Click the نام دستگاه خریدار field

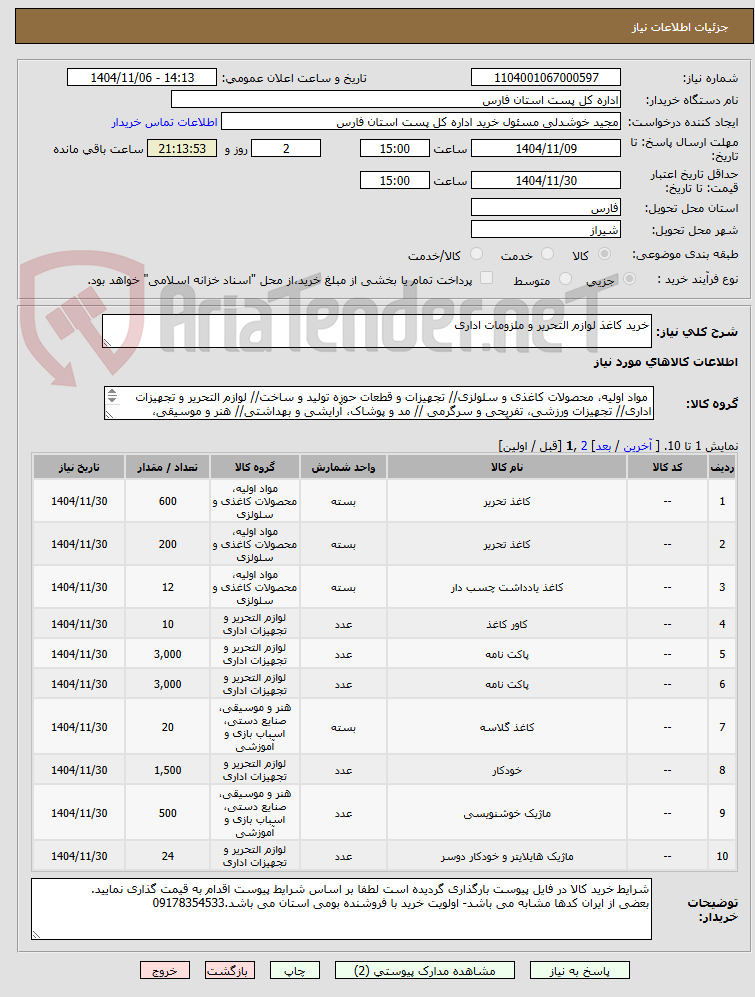[396, 100]
